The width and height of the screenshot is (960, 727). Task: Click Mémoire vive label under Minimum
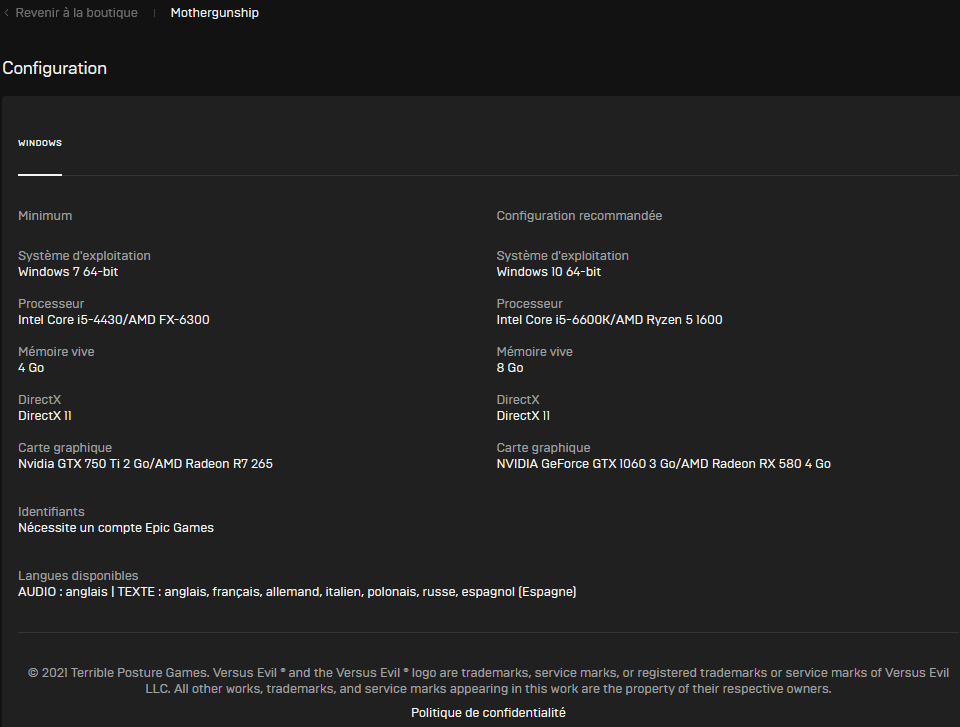tap(56, 352)
